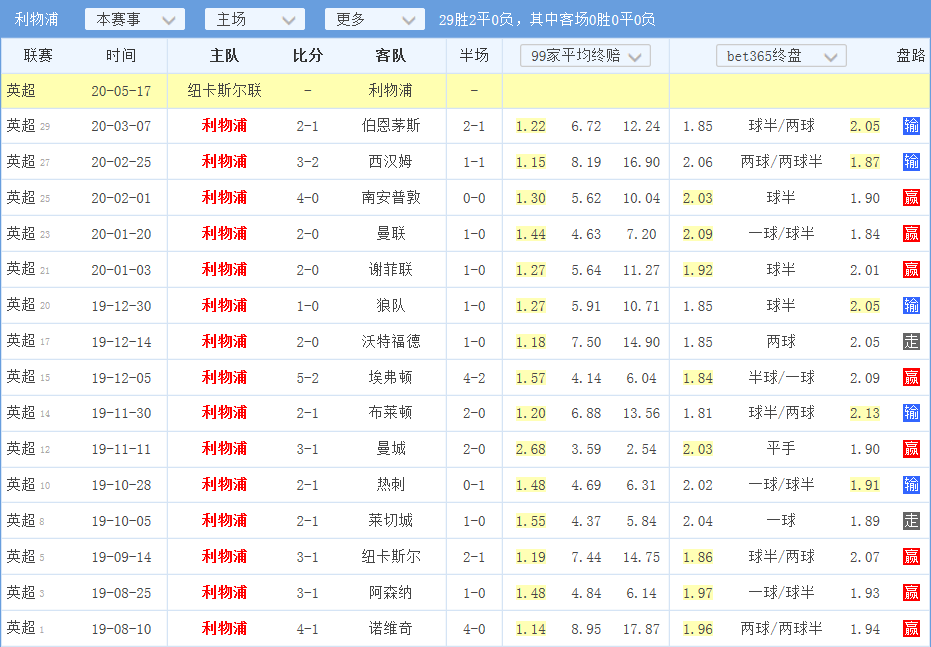Screen dimensions: 931x647
Task: Click 输 icon in 西汉姆 row
Action: [911, 161]
